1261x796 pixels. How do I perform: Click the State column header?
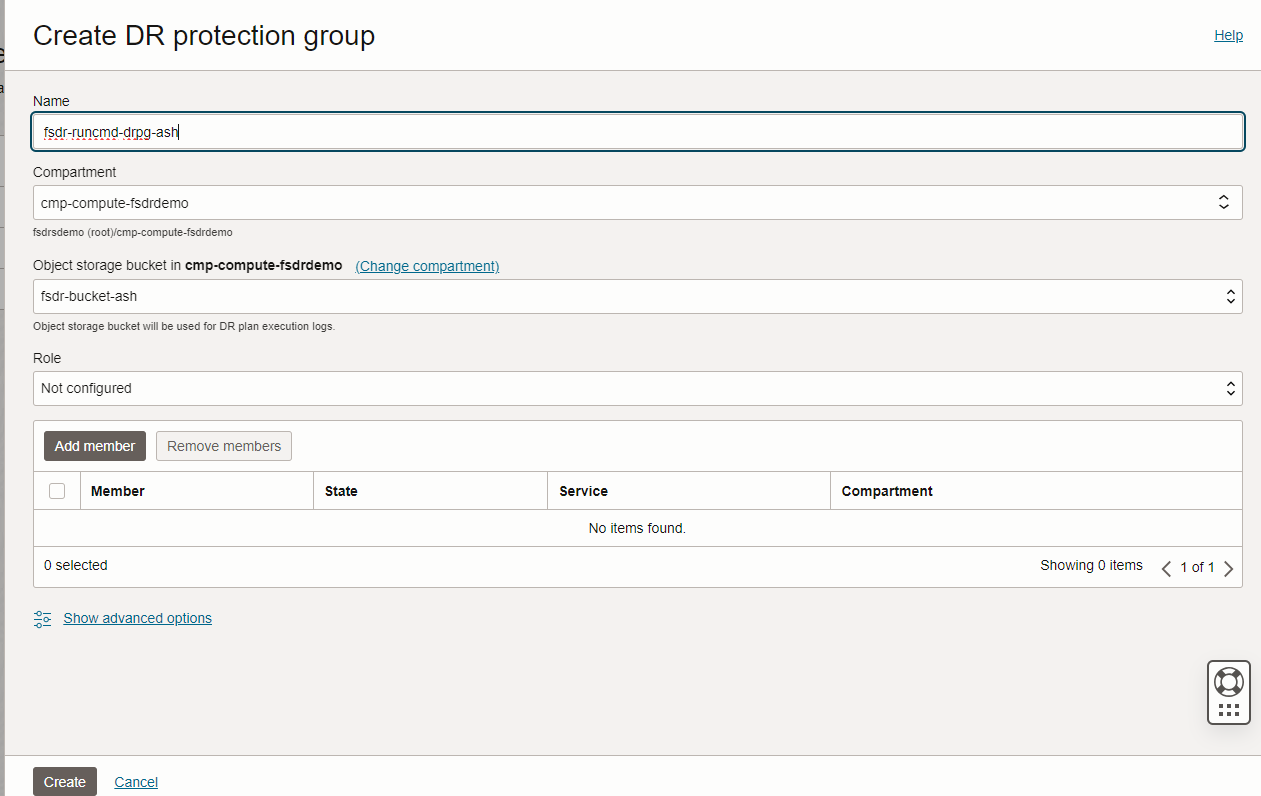tap(341, 491)
